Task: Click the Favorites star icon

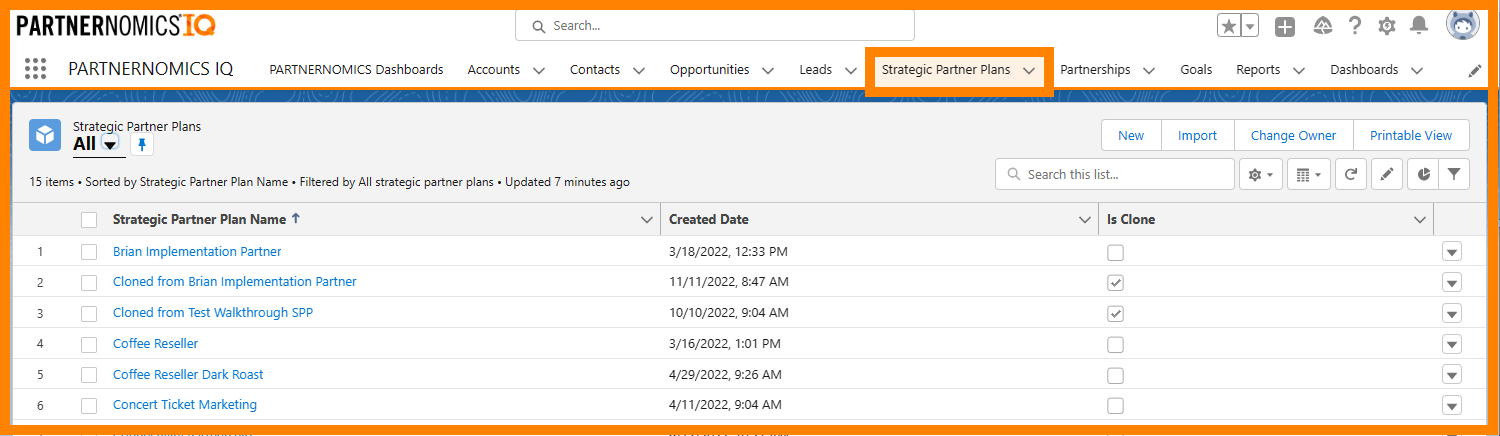Action: [1228, 26]
